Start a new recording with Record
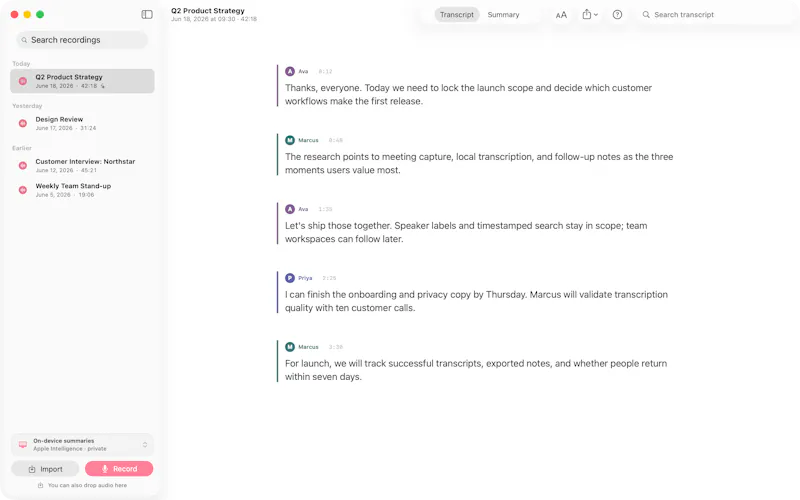800x500 pixels. pos(119,469)
